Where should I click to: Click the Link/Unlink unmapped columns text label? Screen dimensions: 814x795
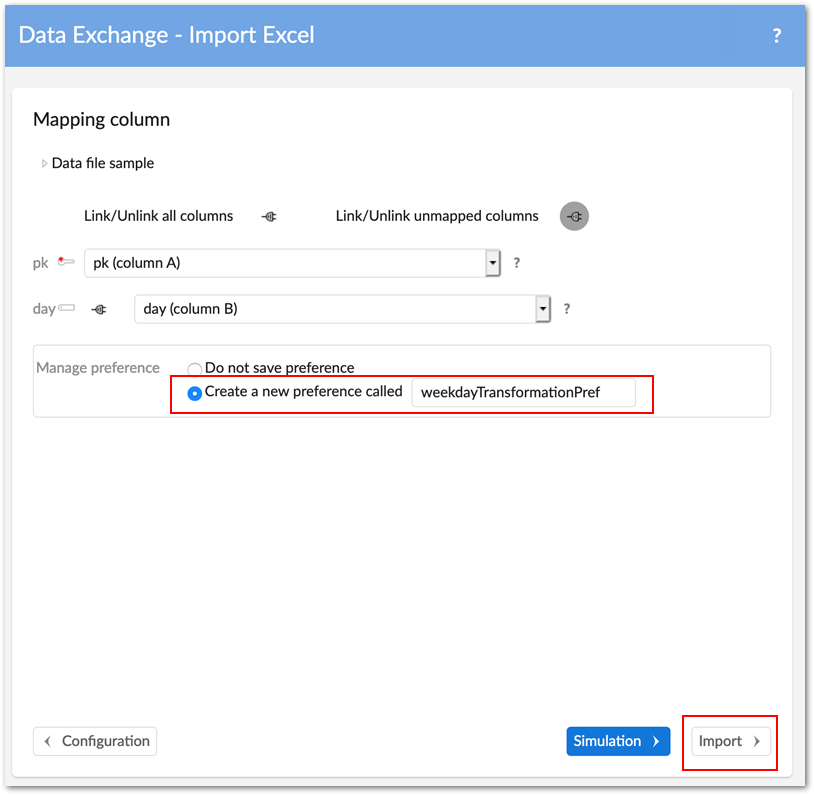(437, 216)
